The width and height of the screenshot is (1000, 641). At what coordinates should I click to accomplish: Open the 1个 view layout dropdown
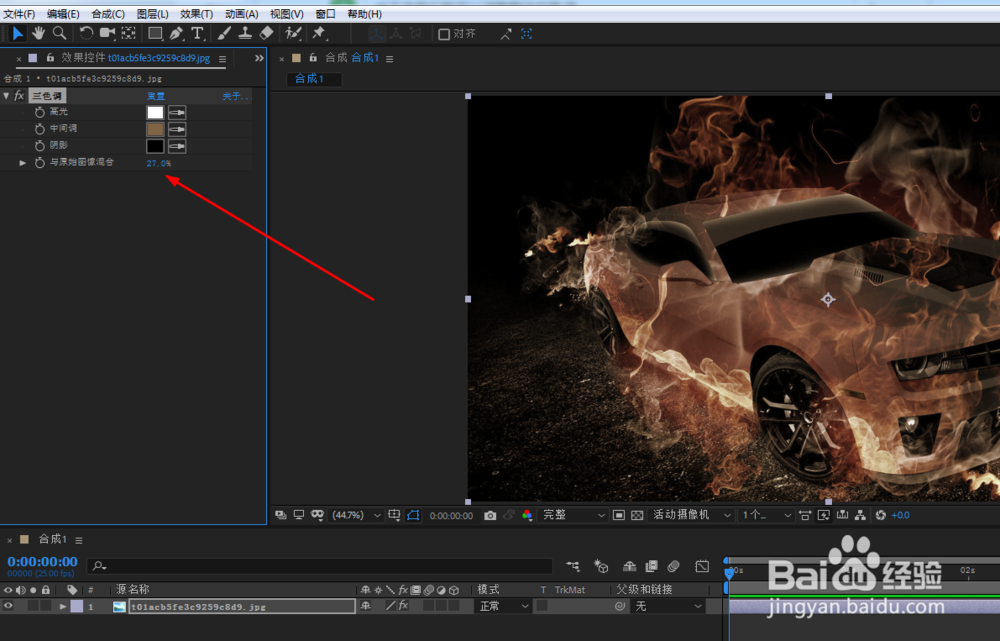pyautogui.click(x=766, y=515)
